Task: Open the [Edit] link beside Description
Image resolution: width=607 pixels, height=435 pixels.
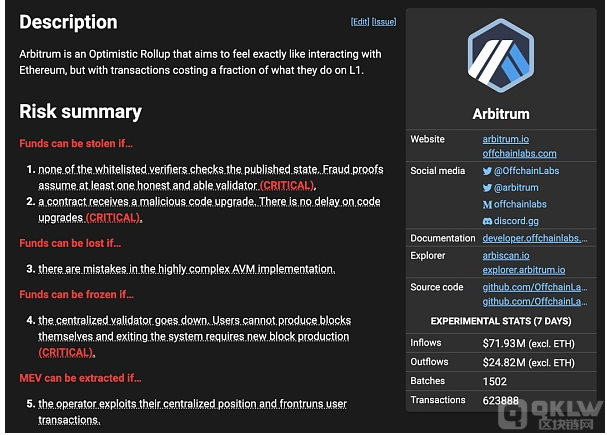Action: [360, 22]
